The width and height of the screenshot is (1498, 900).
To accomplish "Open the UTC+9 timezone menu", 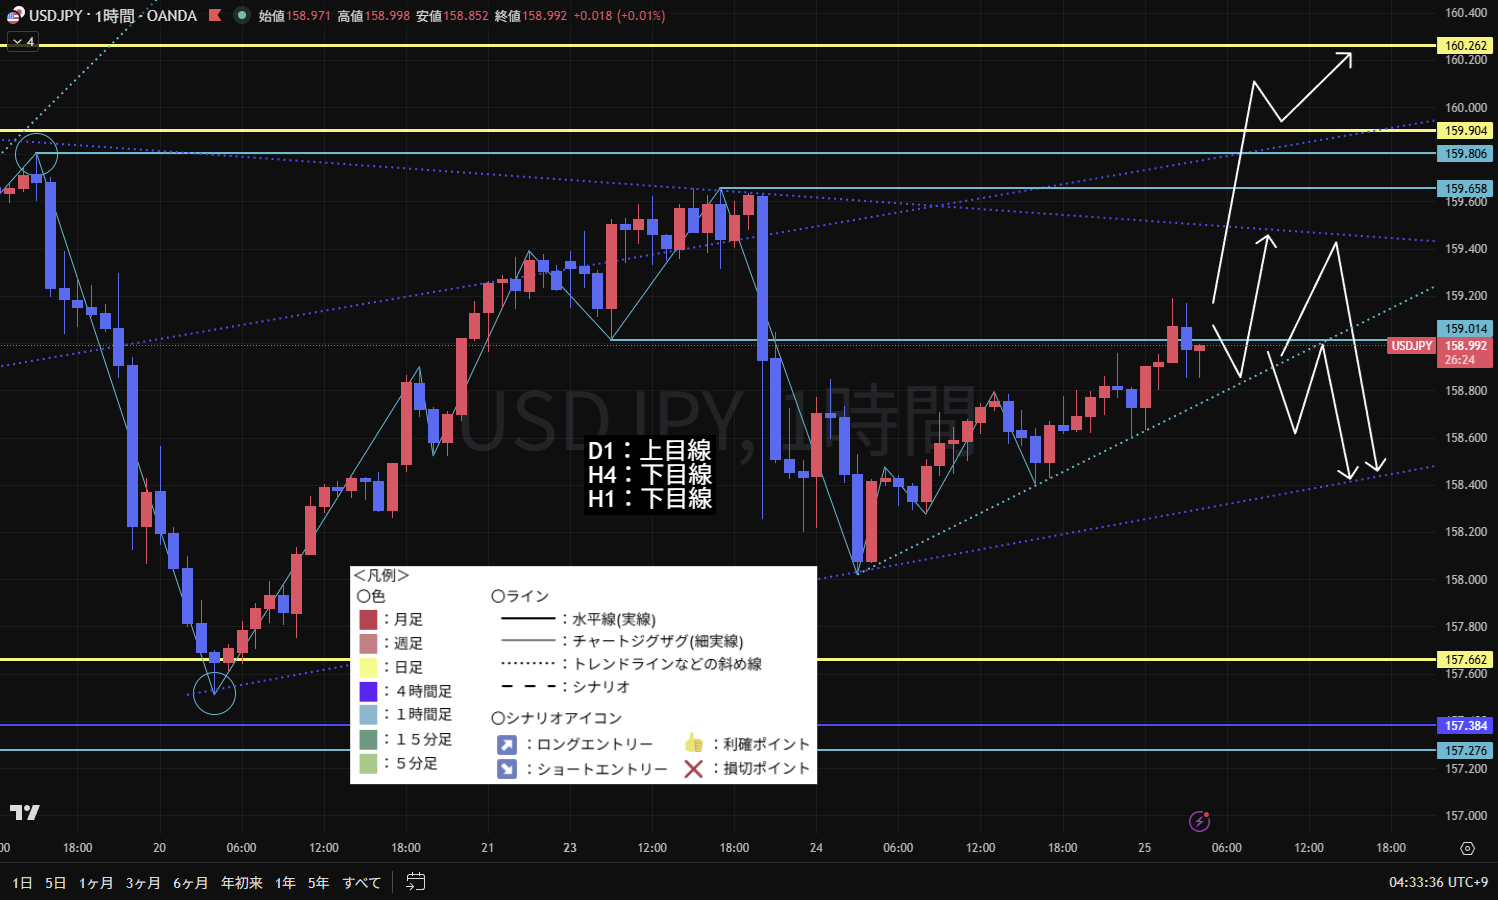I will tap(1437, 882).
